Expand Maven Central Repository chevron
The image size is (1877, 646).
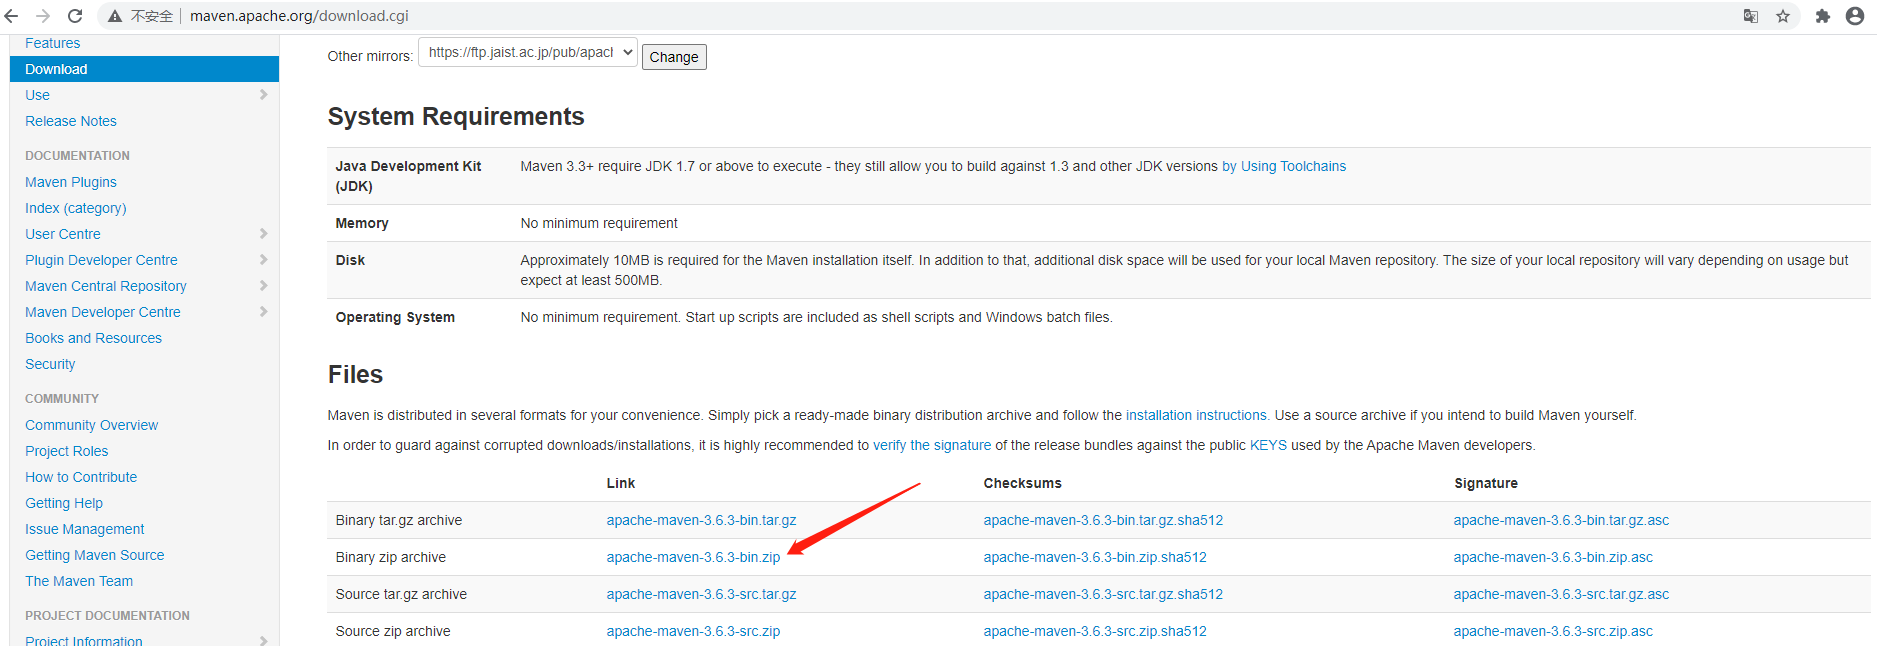[x=263, y=286]
